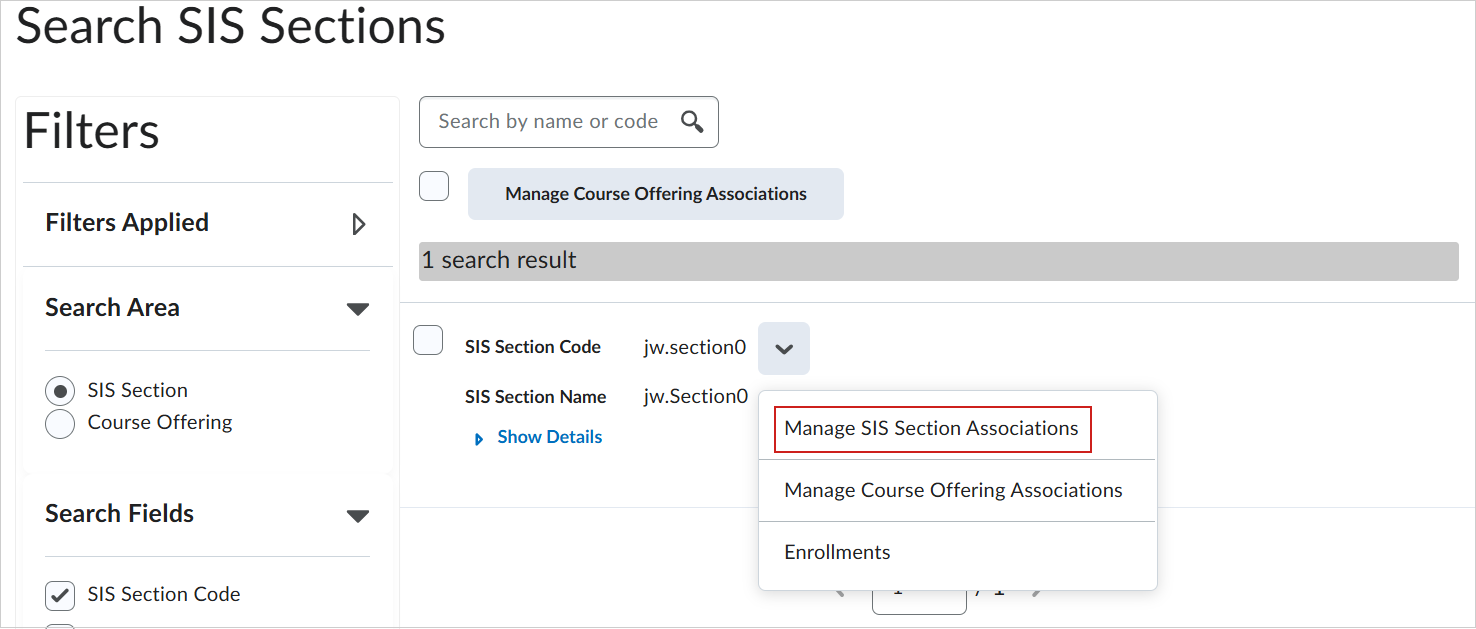Choose Enrollments from the context menu
The image size is (1476, 629).
(x=837, y=551)
